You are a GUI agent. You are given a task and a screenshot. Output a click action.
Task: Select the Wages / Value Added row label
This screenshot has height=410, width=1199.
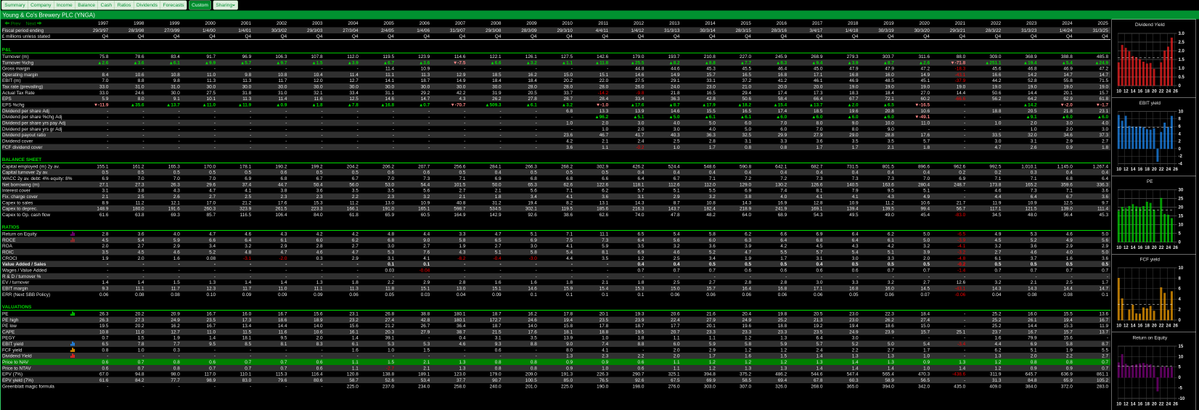coord(24,270)
